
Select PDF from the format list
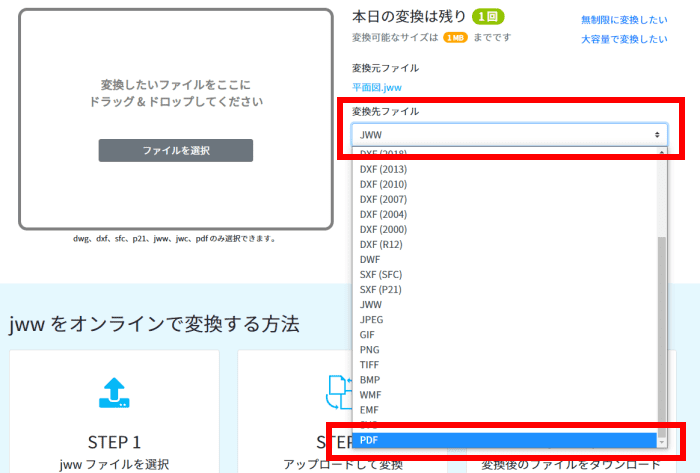coord(504,440)
